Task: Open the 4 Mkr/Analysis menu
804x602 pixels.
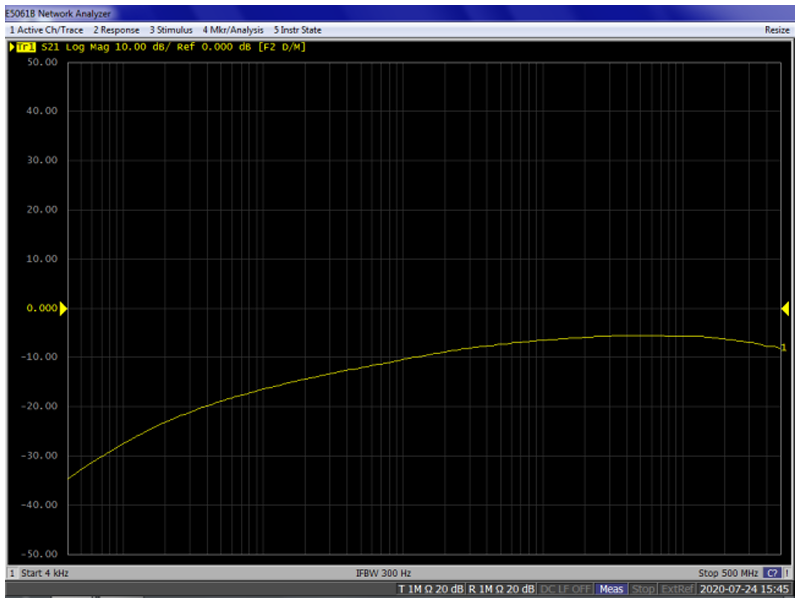Action: point(234,30)
